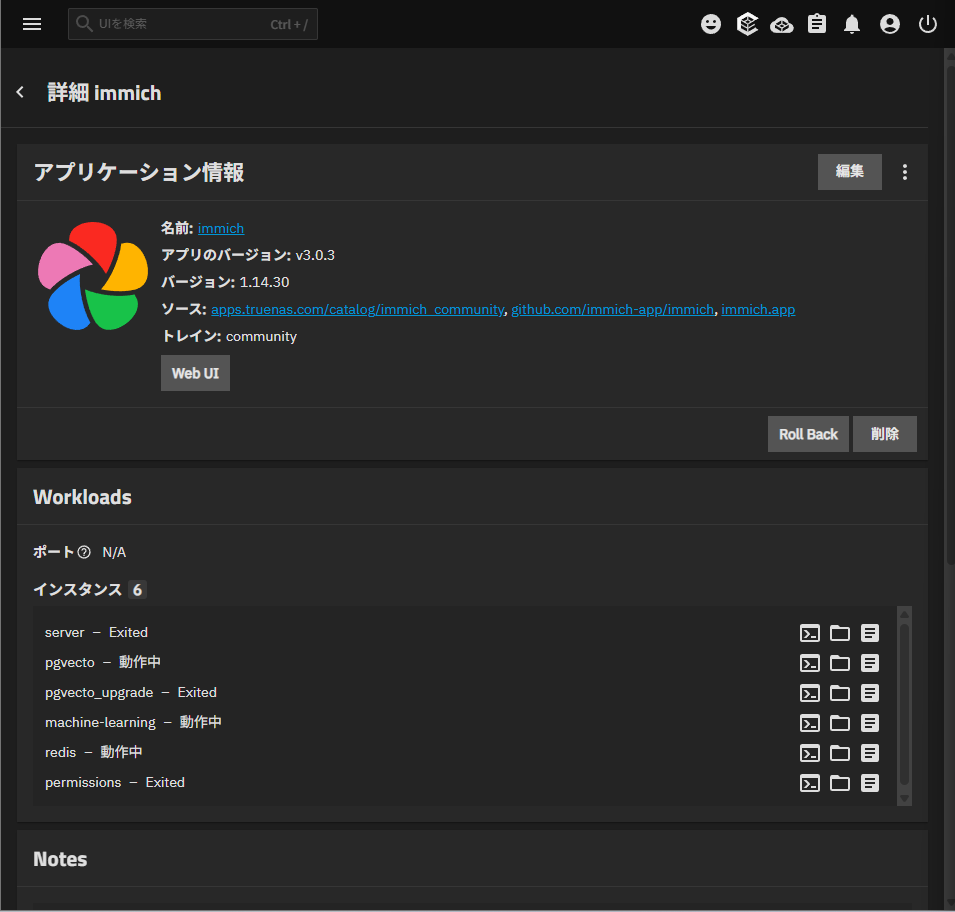This screenshot has width=955, height=912.
Task: View logs for the pgvecto instance
Action: 870,663
